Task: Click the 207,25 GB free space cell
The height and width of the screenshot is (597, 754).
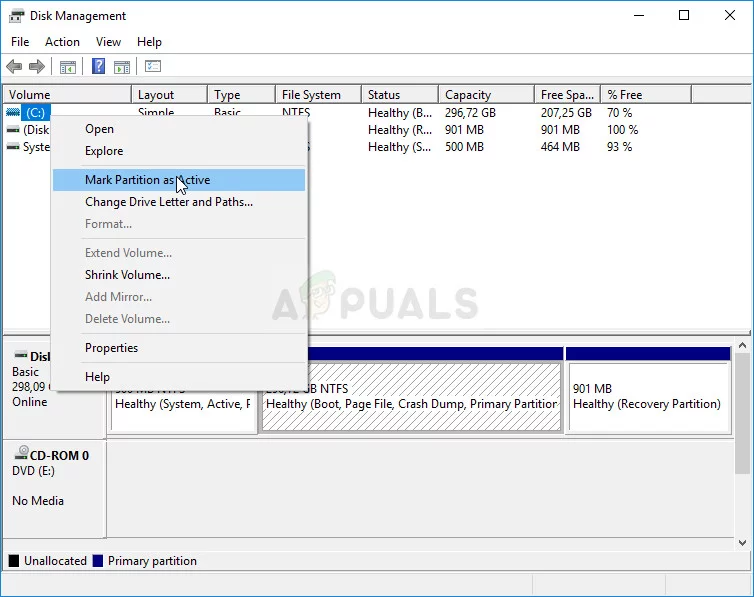Action: click(566, 113)
